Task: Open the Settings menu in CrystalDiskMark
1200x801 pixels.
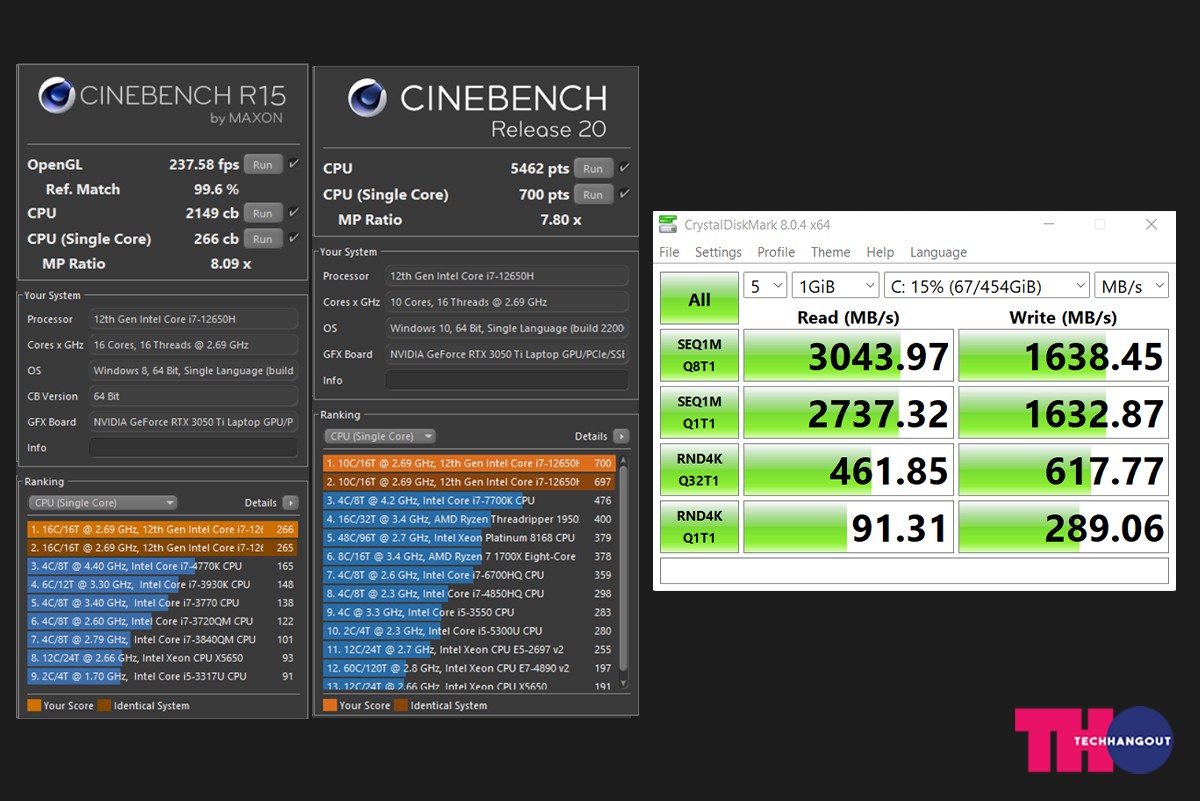Action: point(718,252)
